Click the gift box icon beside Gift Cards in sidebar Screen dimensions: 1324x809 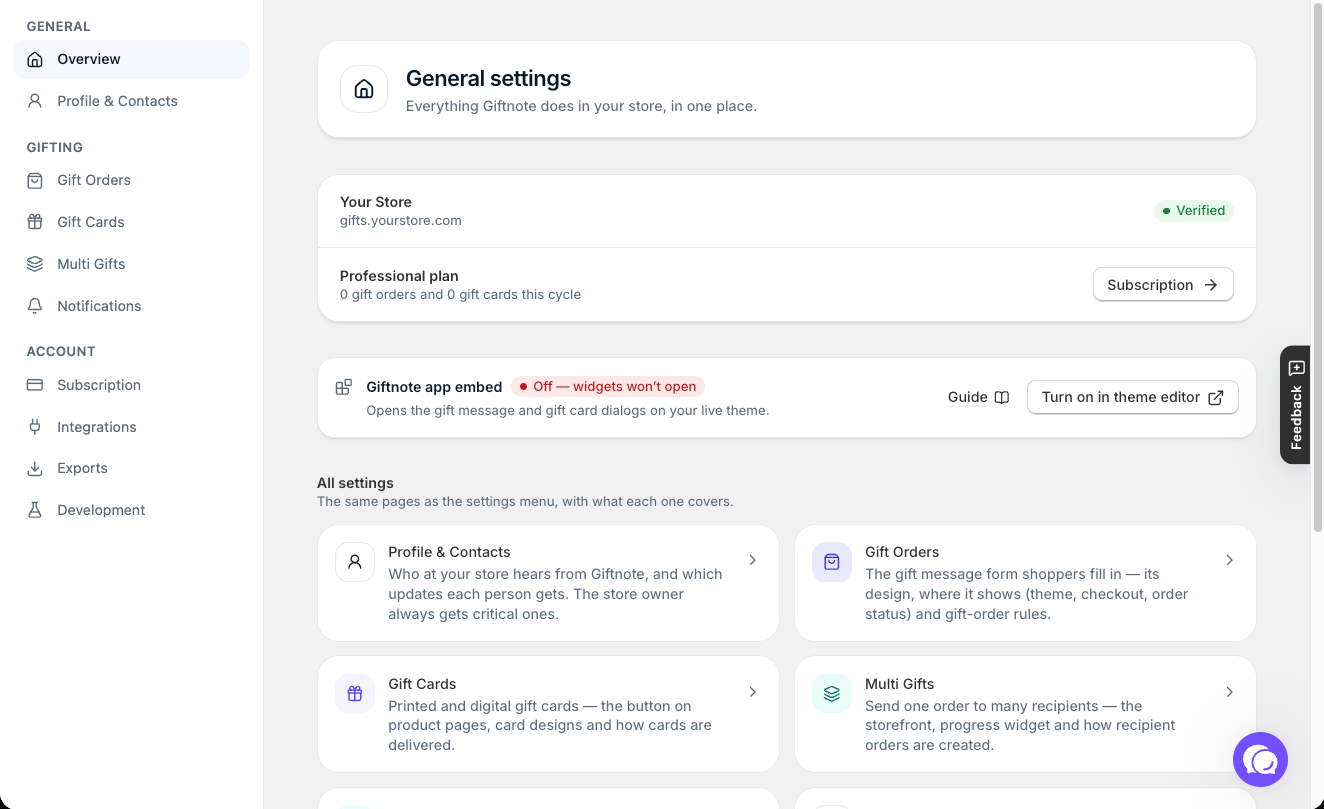click(x=35, y=222)
